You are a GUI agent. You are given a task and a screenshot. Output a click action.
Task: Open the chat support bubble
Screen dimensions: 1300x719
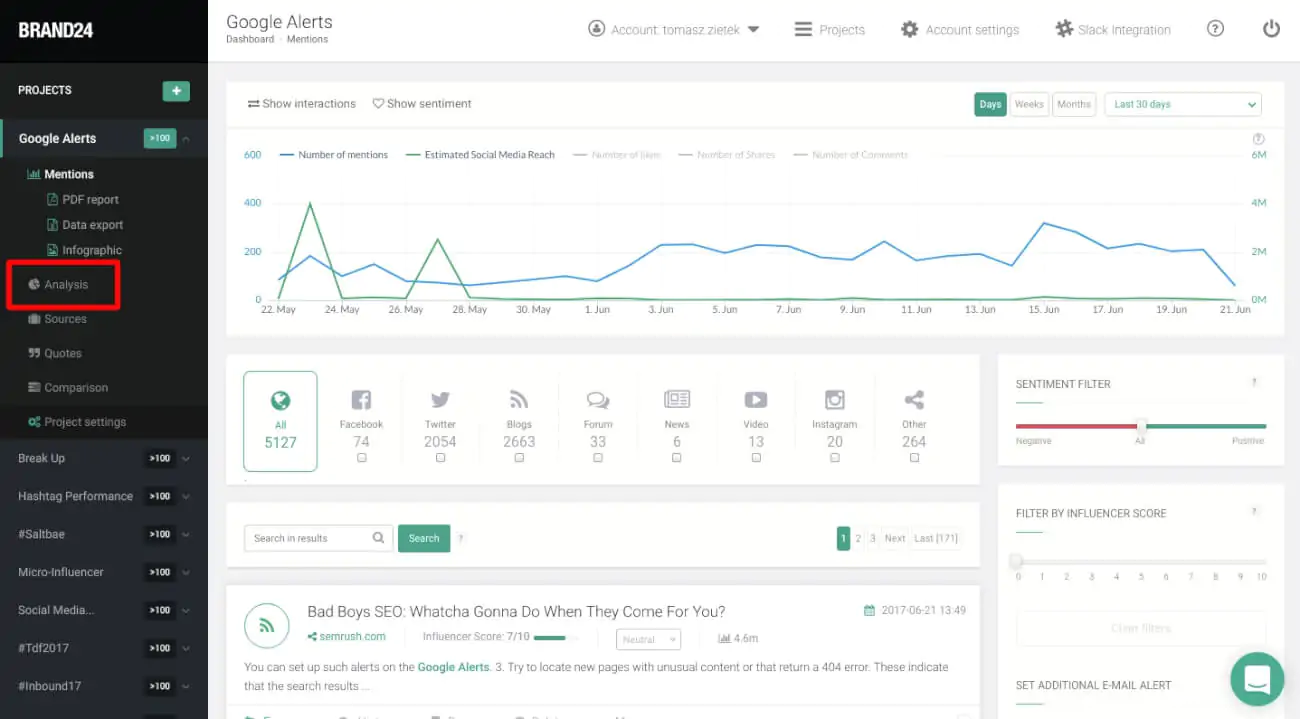(1256, 679)
